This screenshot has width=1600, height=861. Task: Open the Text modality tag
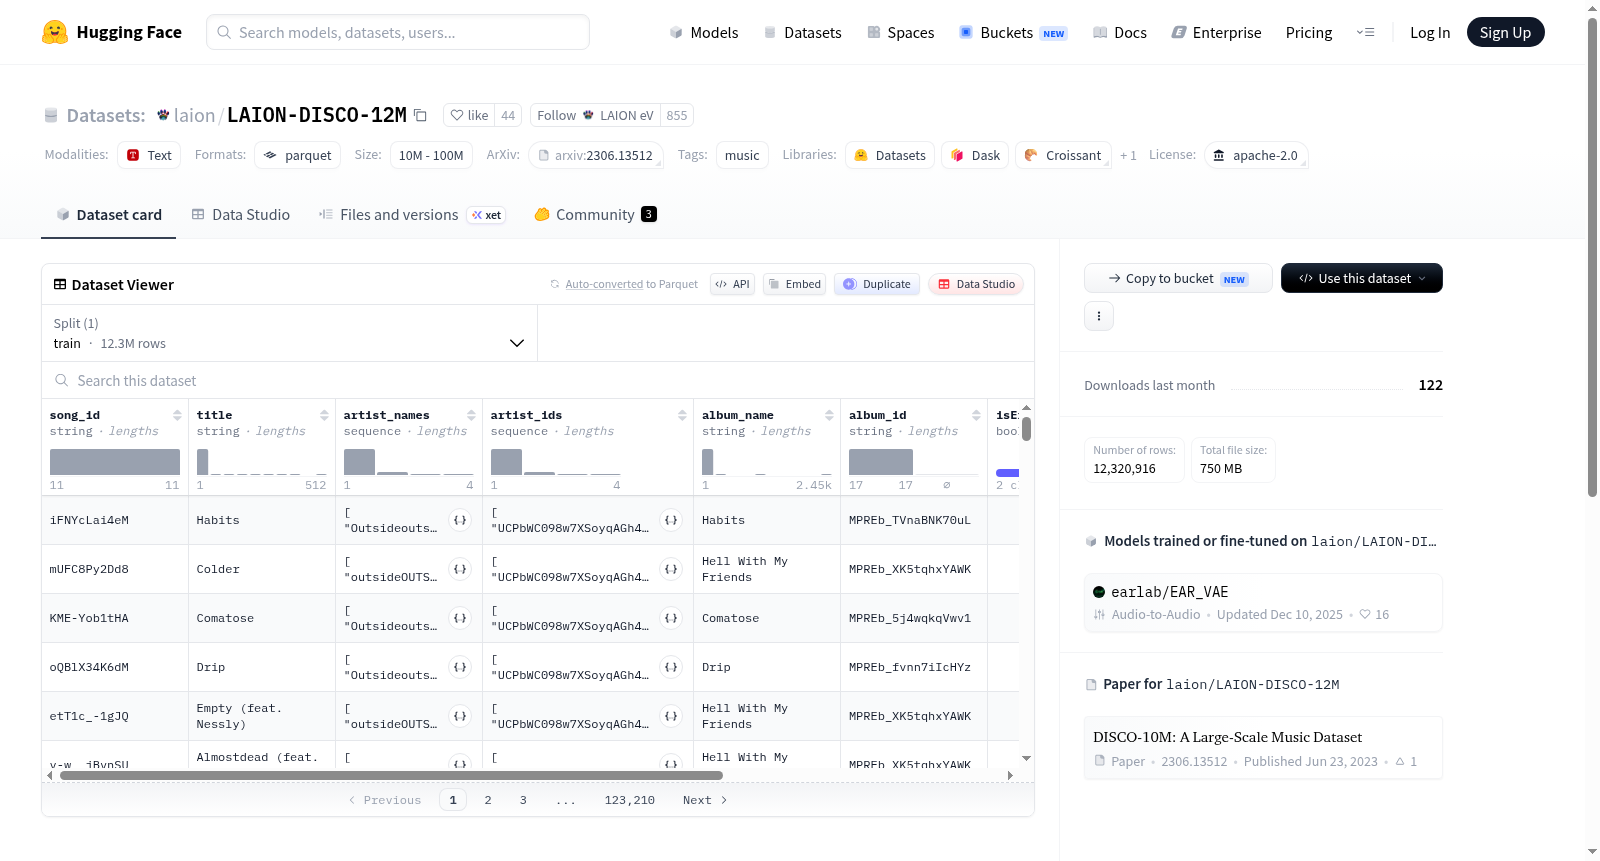click(149, 155)
